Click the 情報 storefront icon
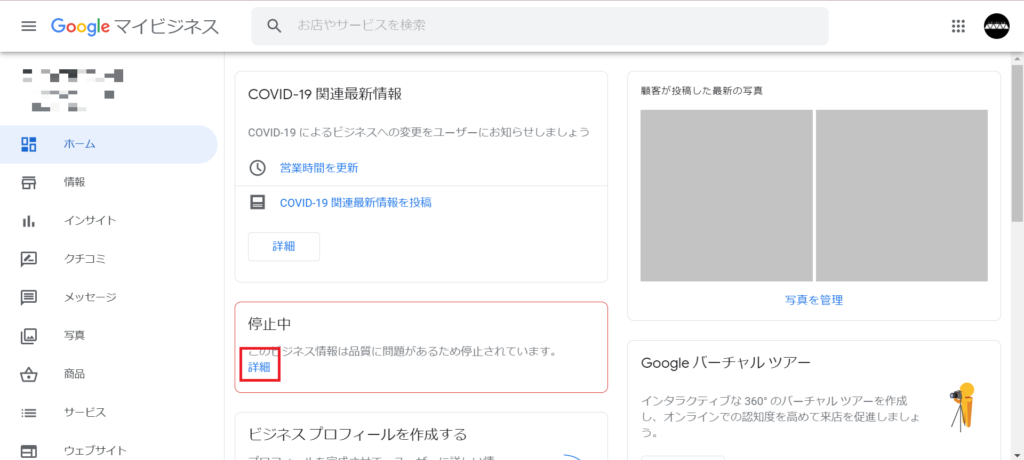1024x460 pixels. coord(29,182)
